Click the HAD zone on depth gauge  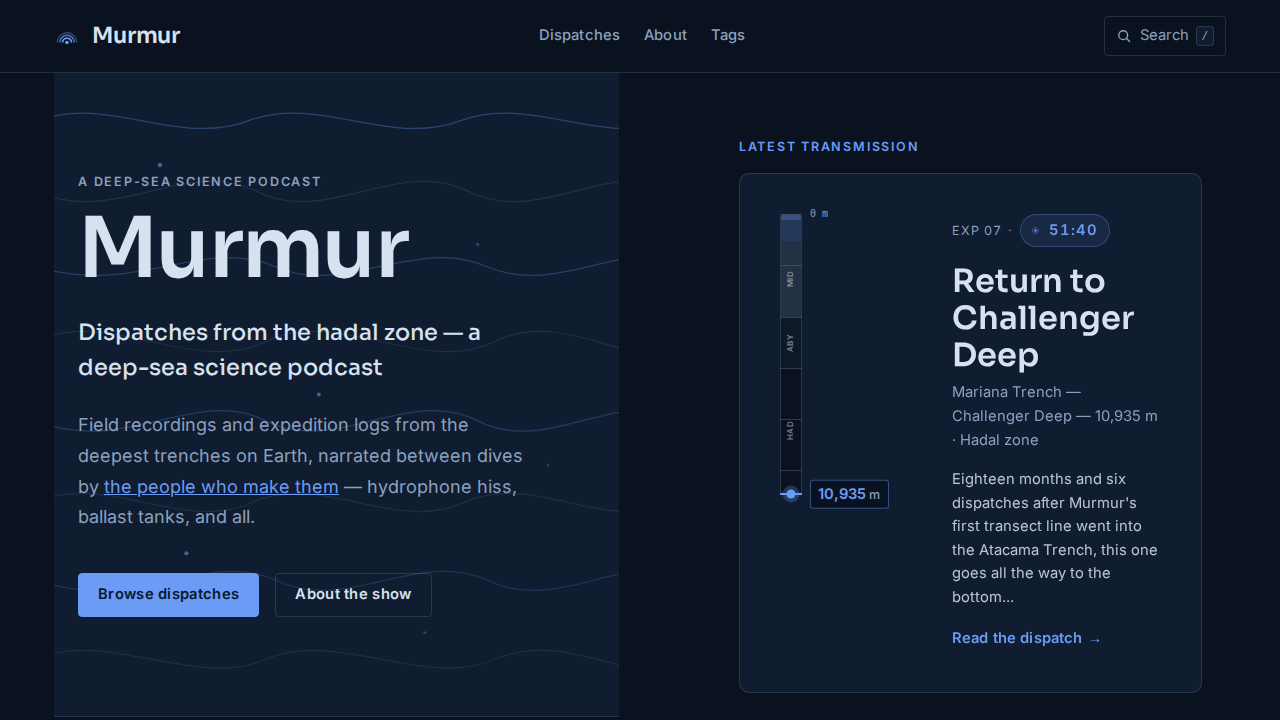point(791,431)
